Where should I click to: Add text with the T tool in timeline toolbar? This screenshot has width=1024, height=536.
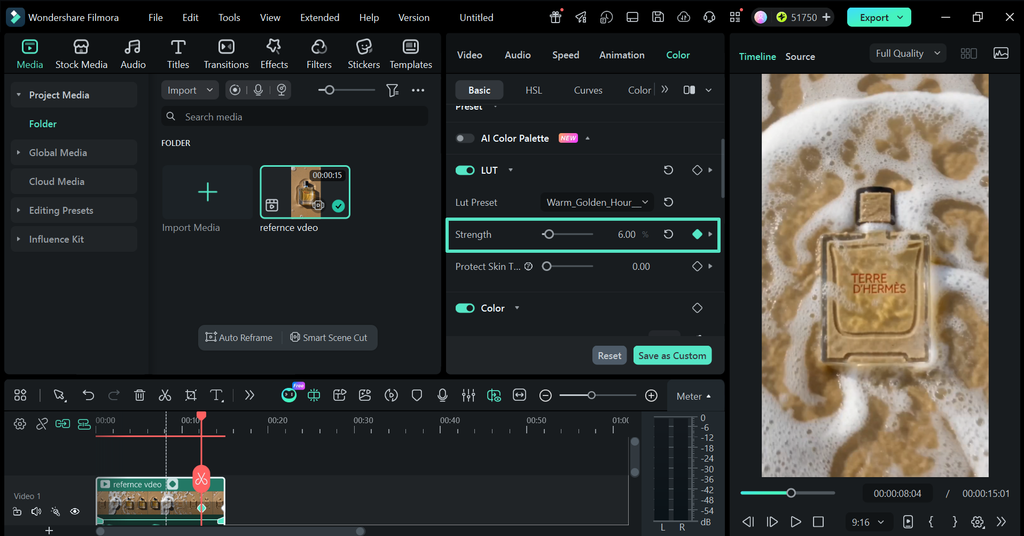(x=216, y=395)
